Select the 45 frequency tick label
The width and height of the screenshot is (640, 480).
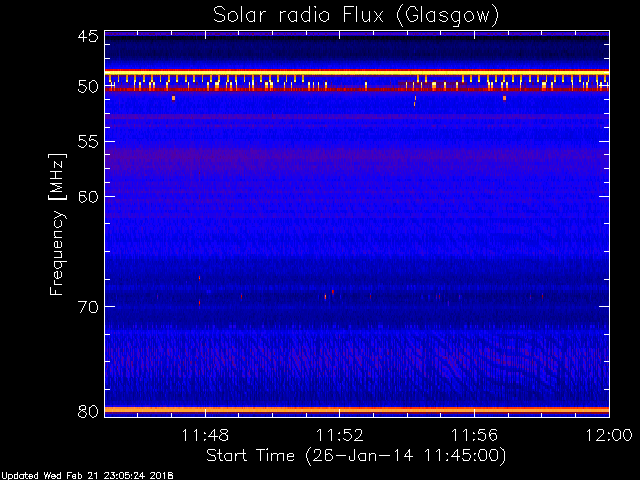88,37
